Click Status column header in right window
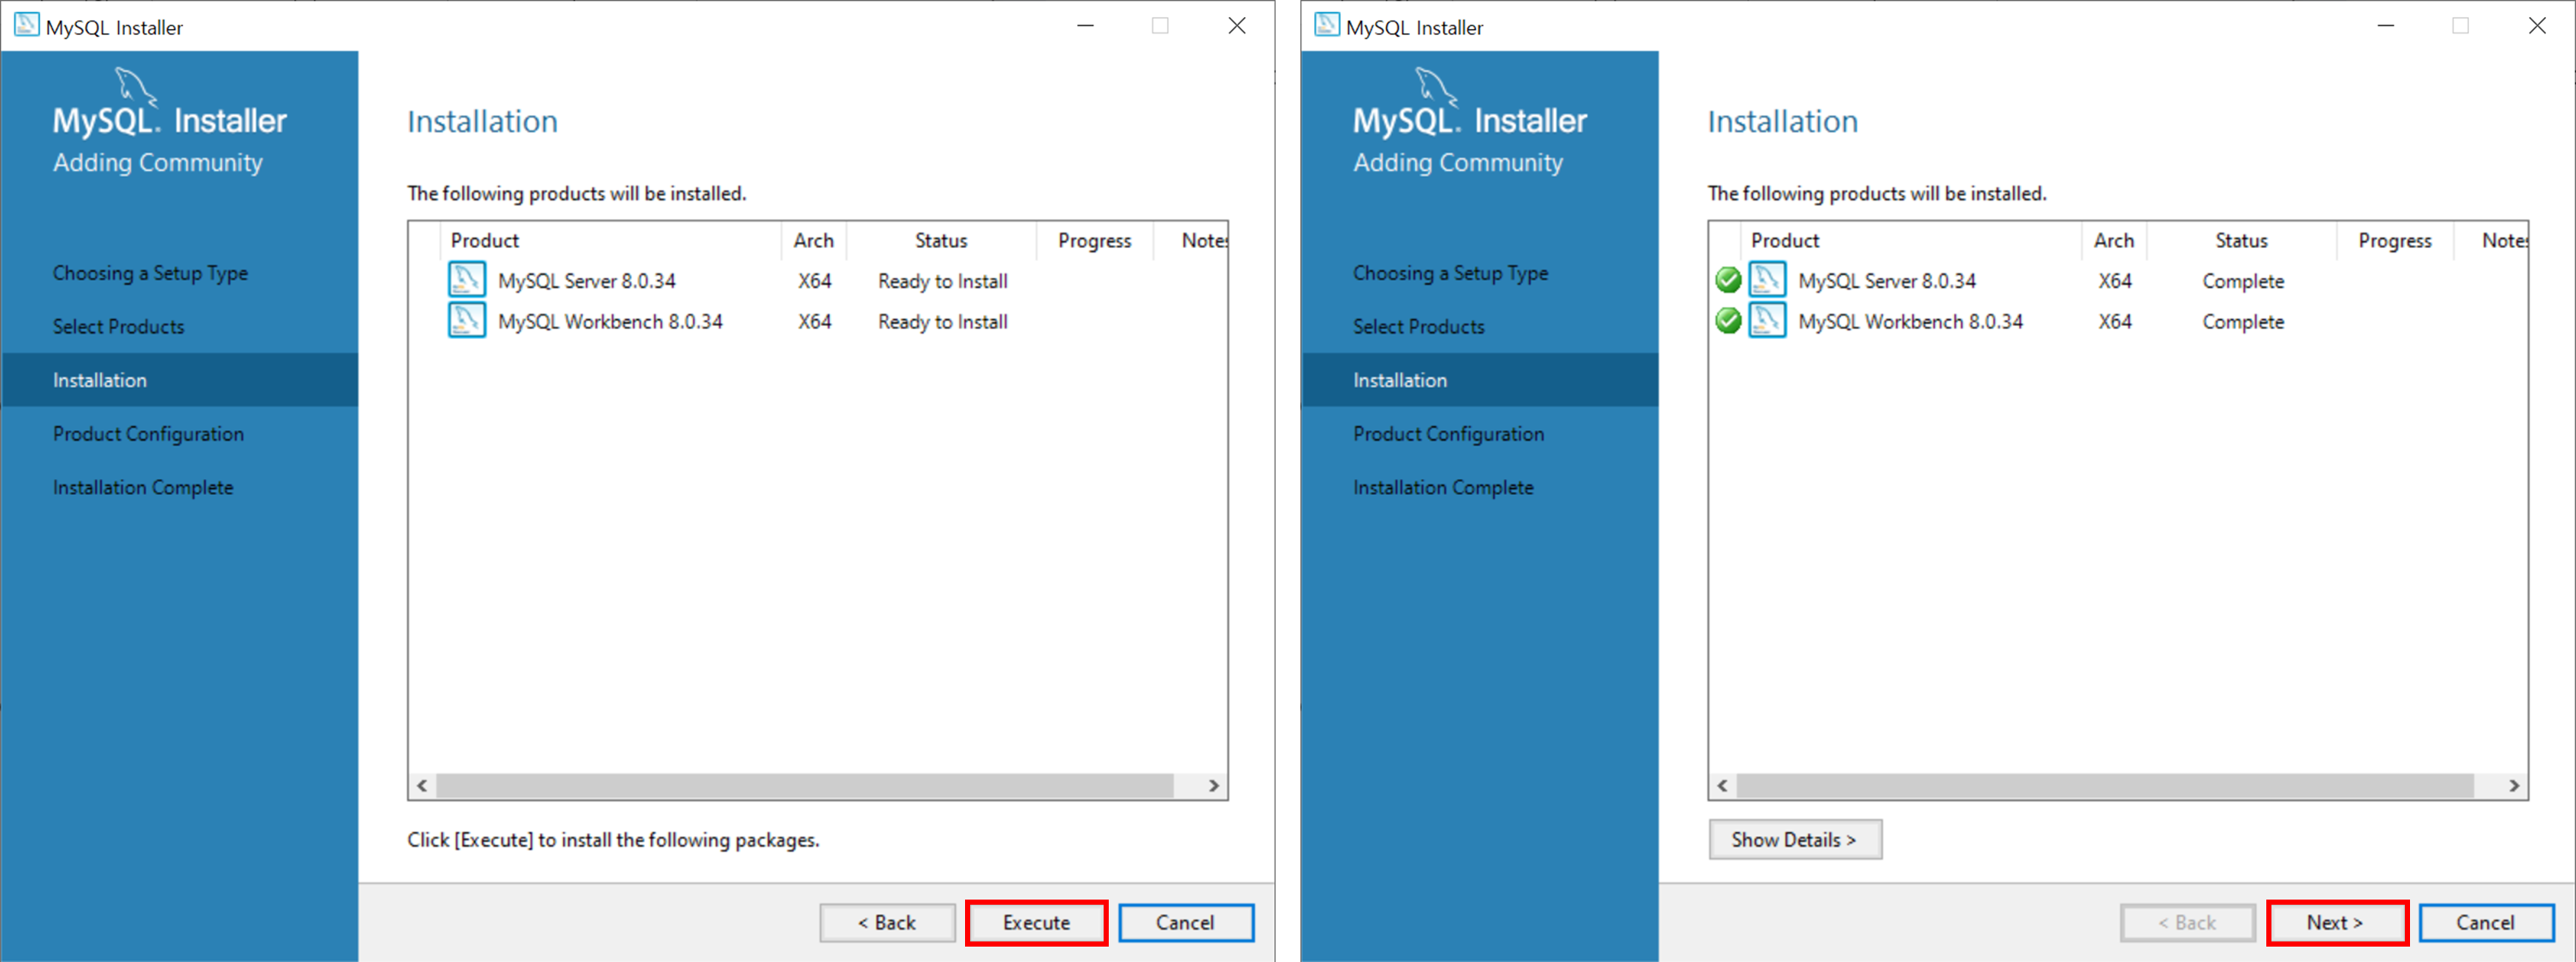 pyautogui.click(x=2241, y=240)
